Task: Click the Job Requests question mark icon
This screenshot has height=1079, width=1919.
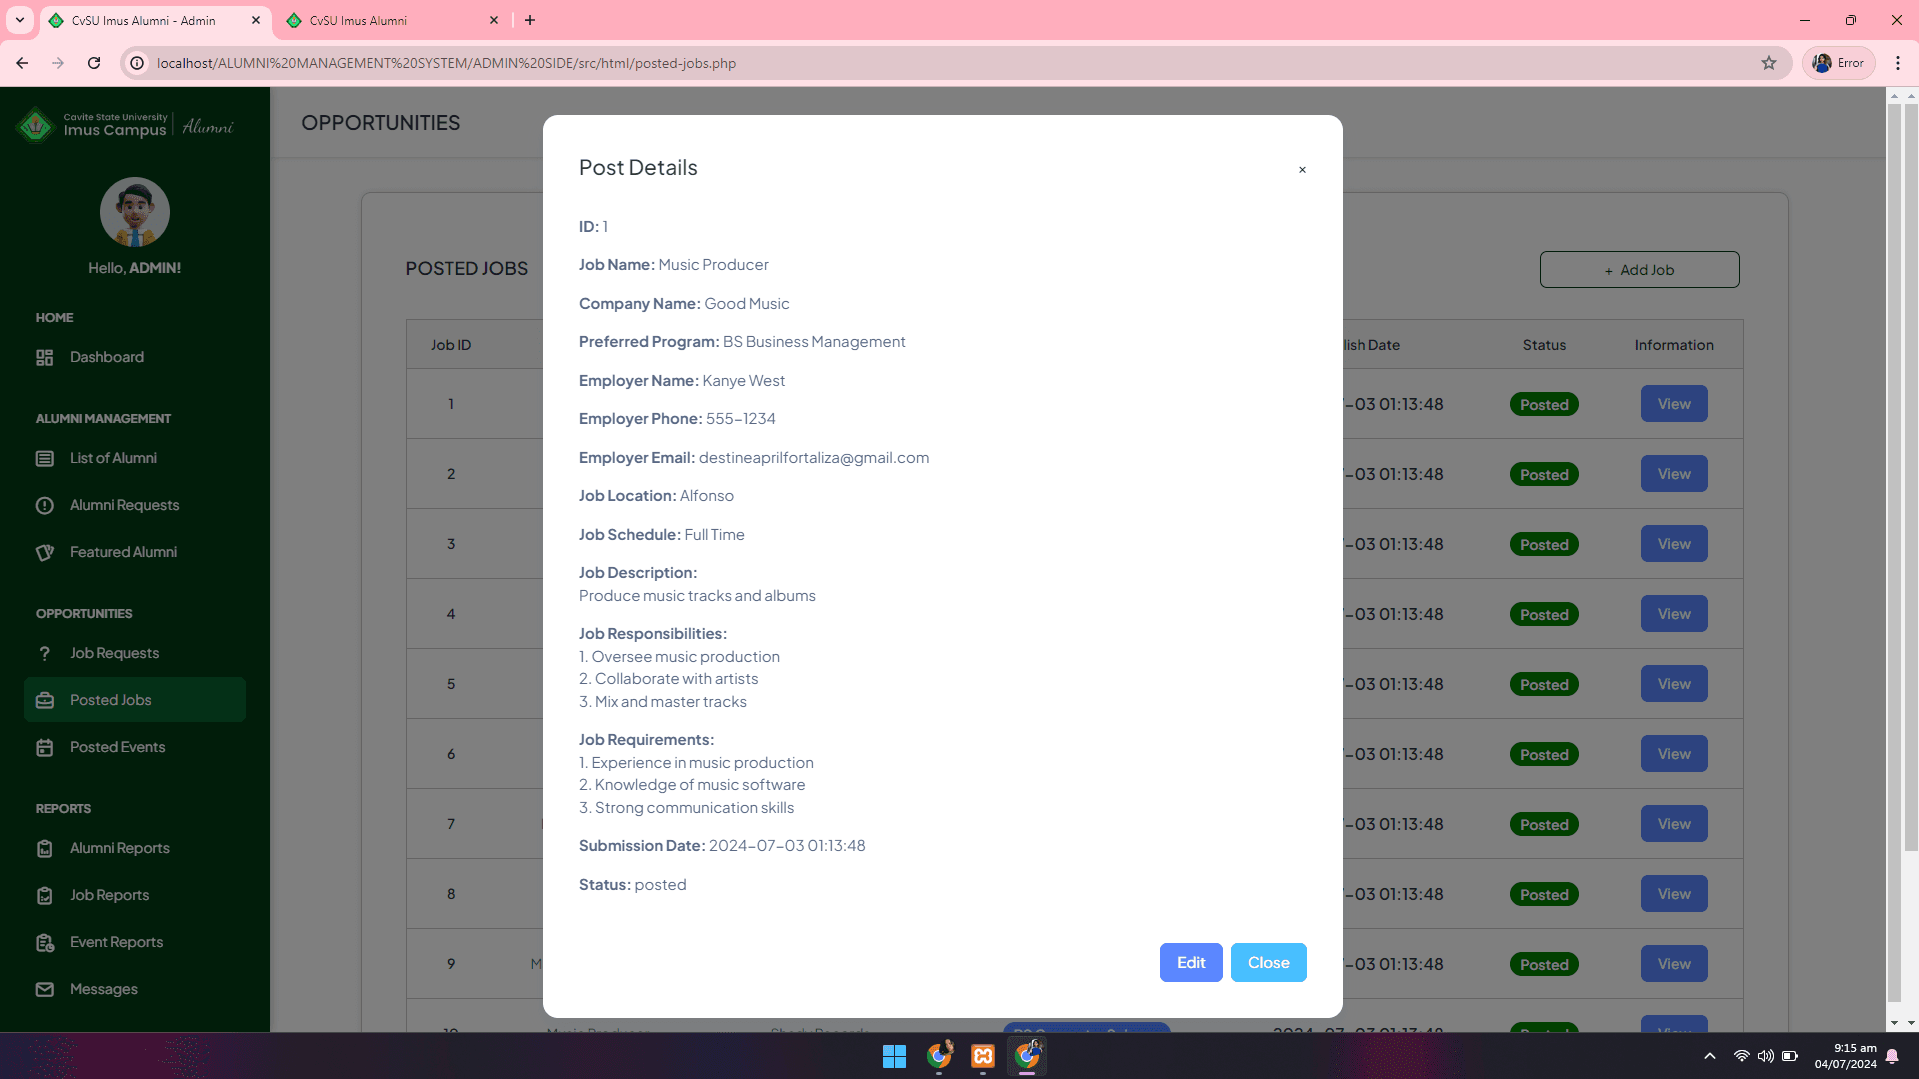Action: tap(45, 654)
